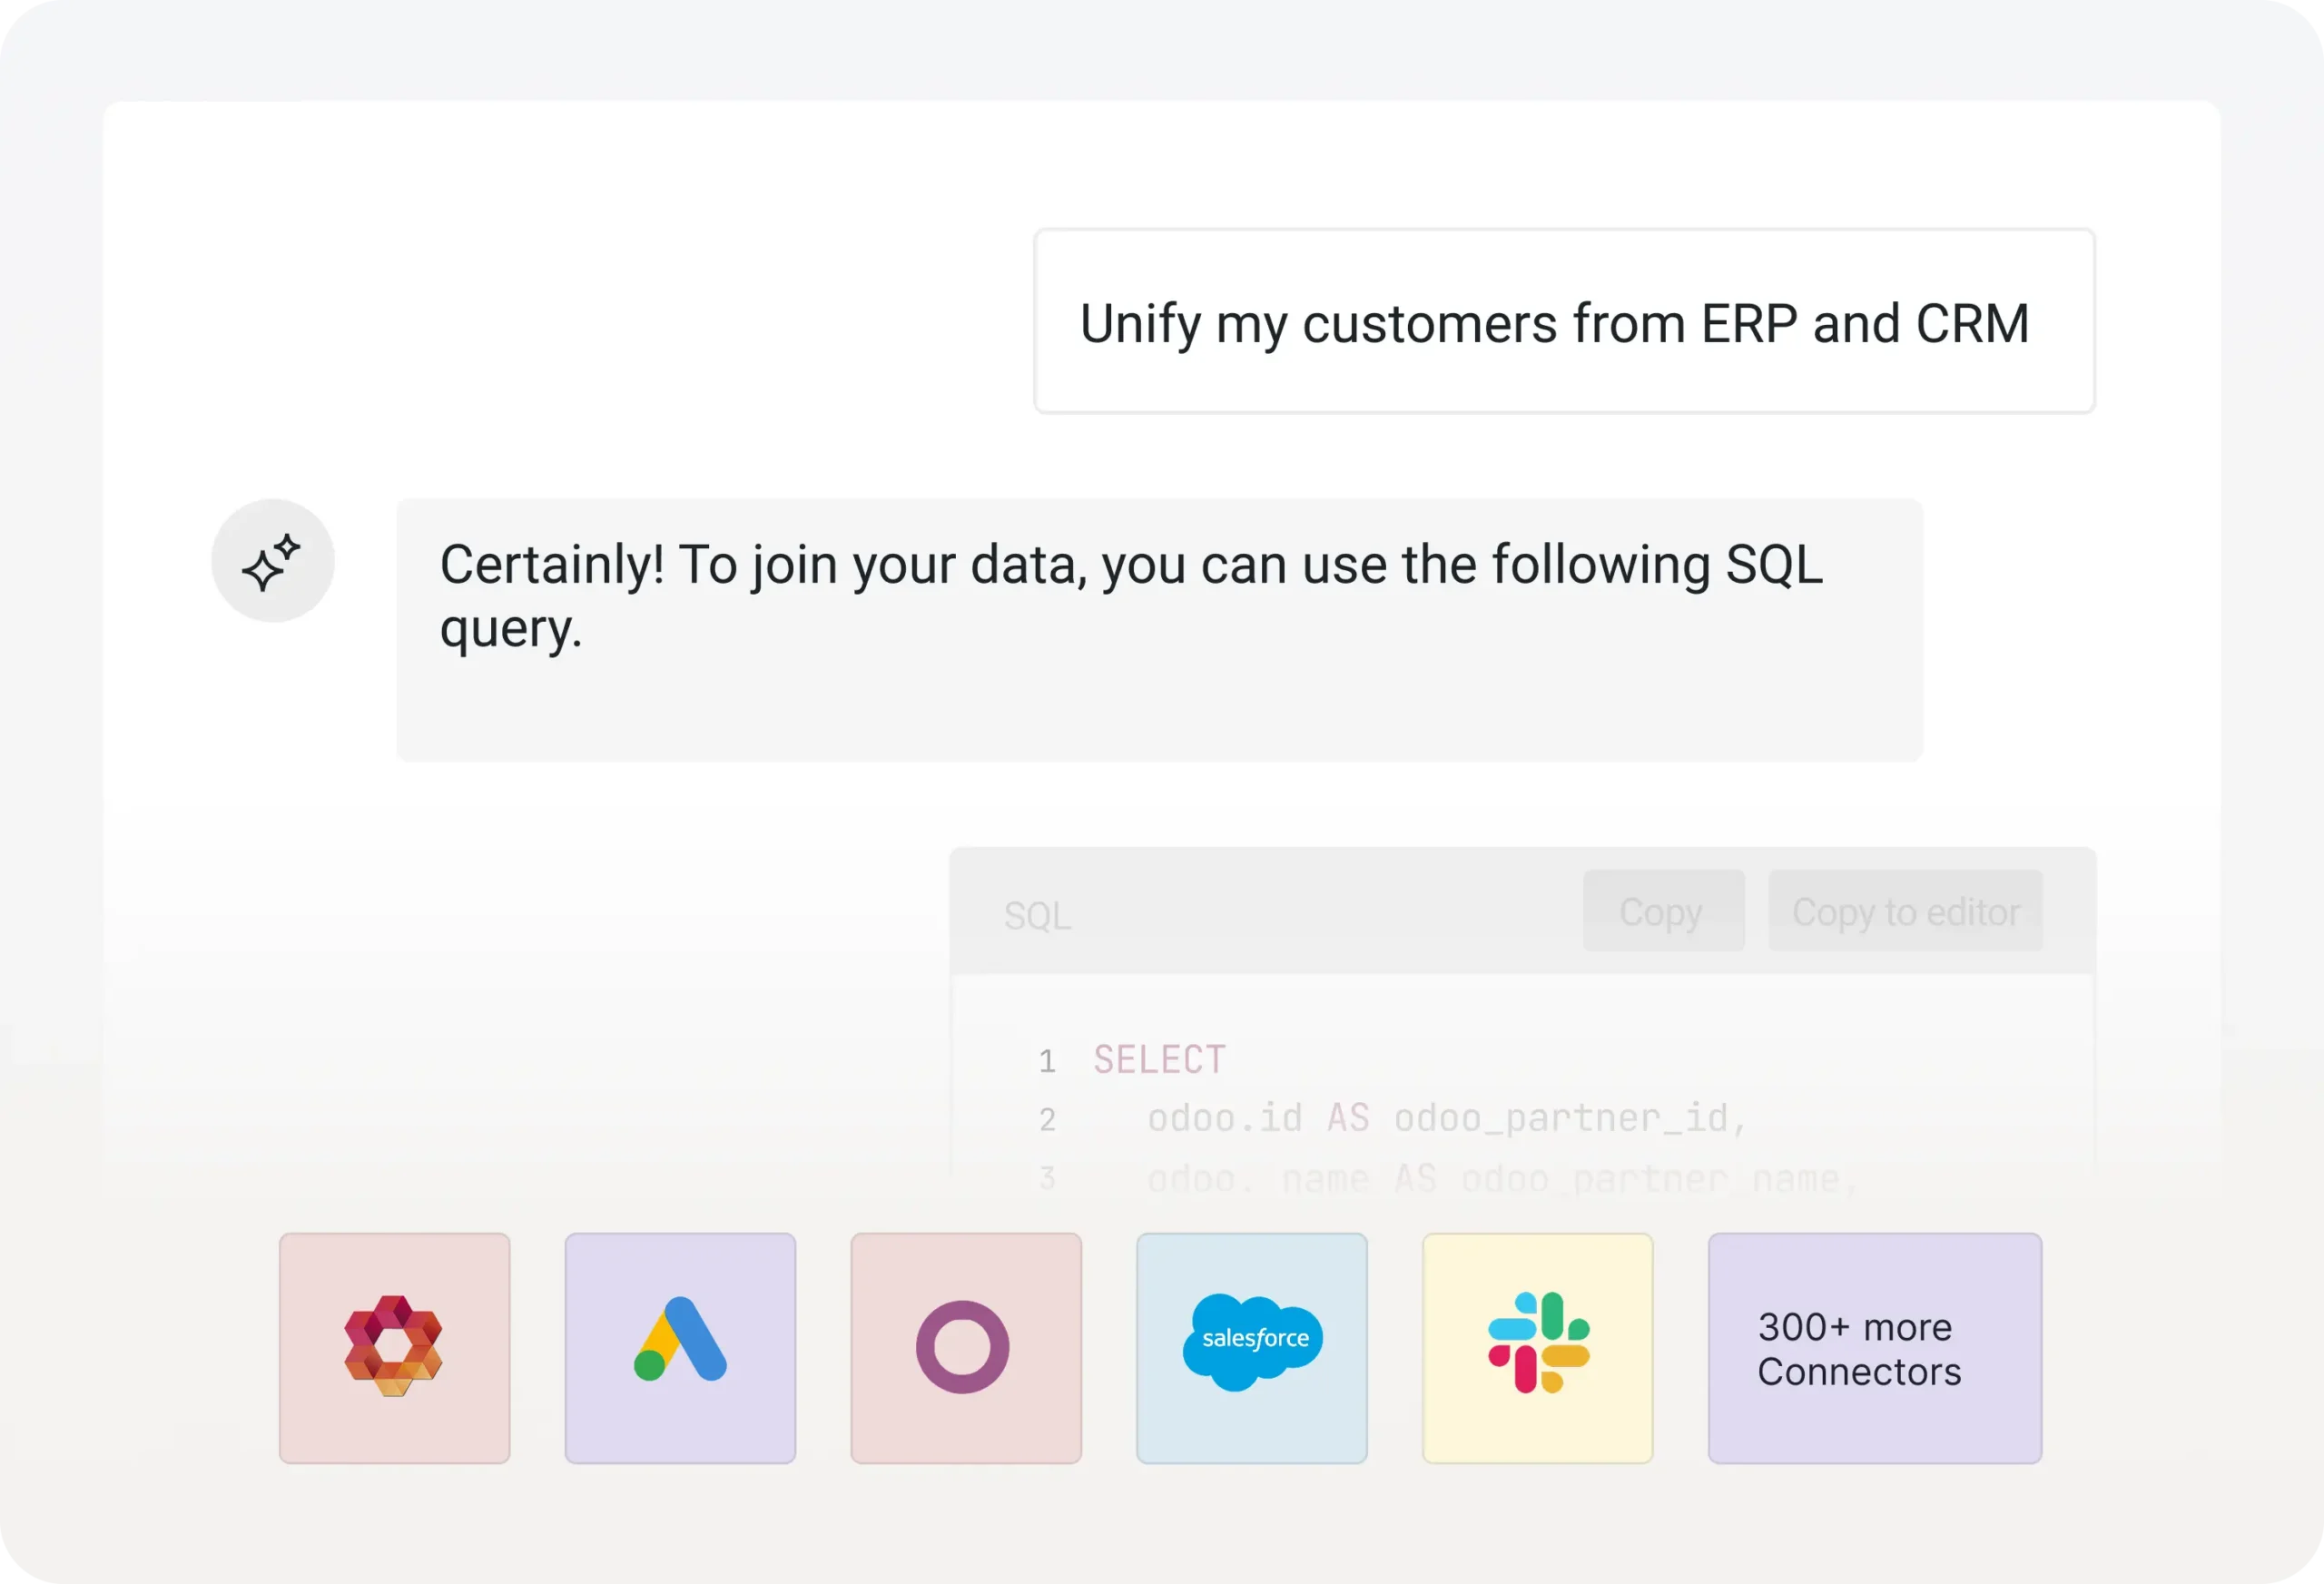Open the Slack connector tile
Screen dimensions: 2324x1584
1537,1347
